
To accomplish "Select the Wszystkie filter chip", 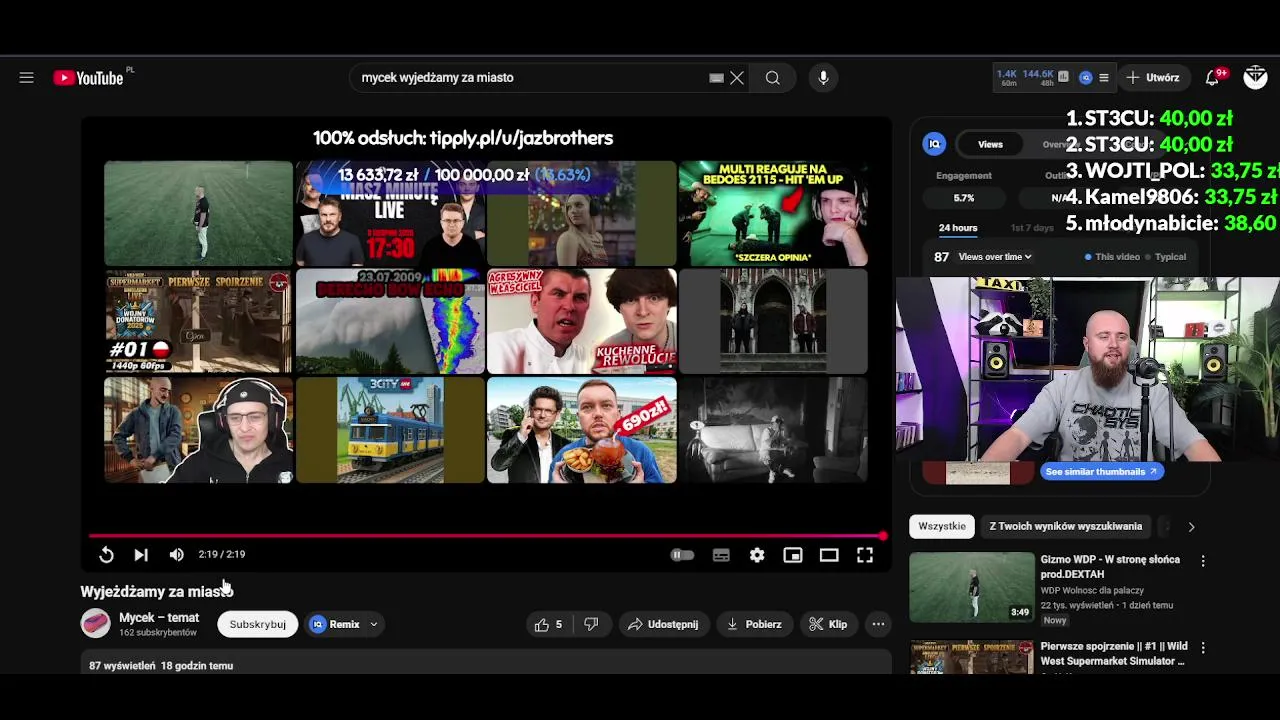I will [942, 526].
